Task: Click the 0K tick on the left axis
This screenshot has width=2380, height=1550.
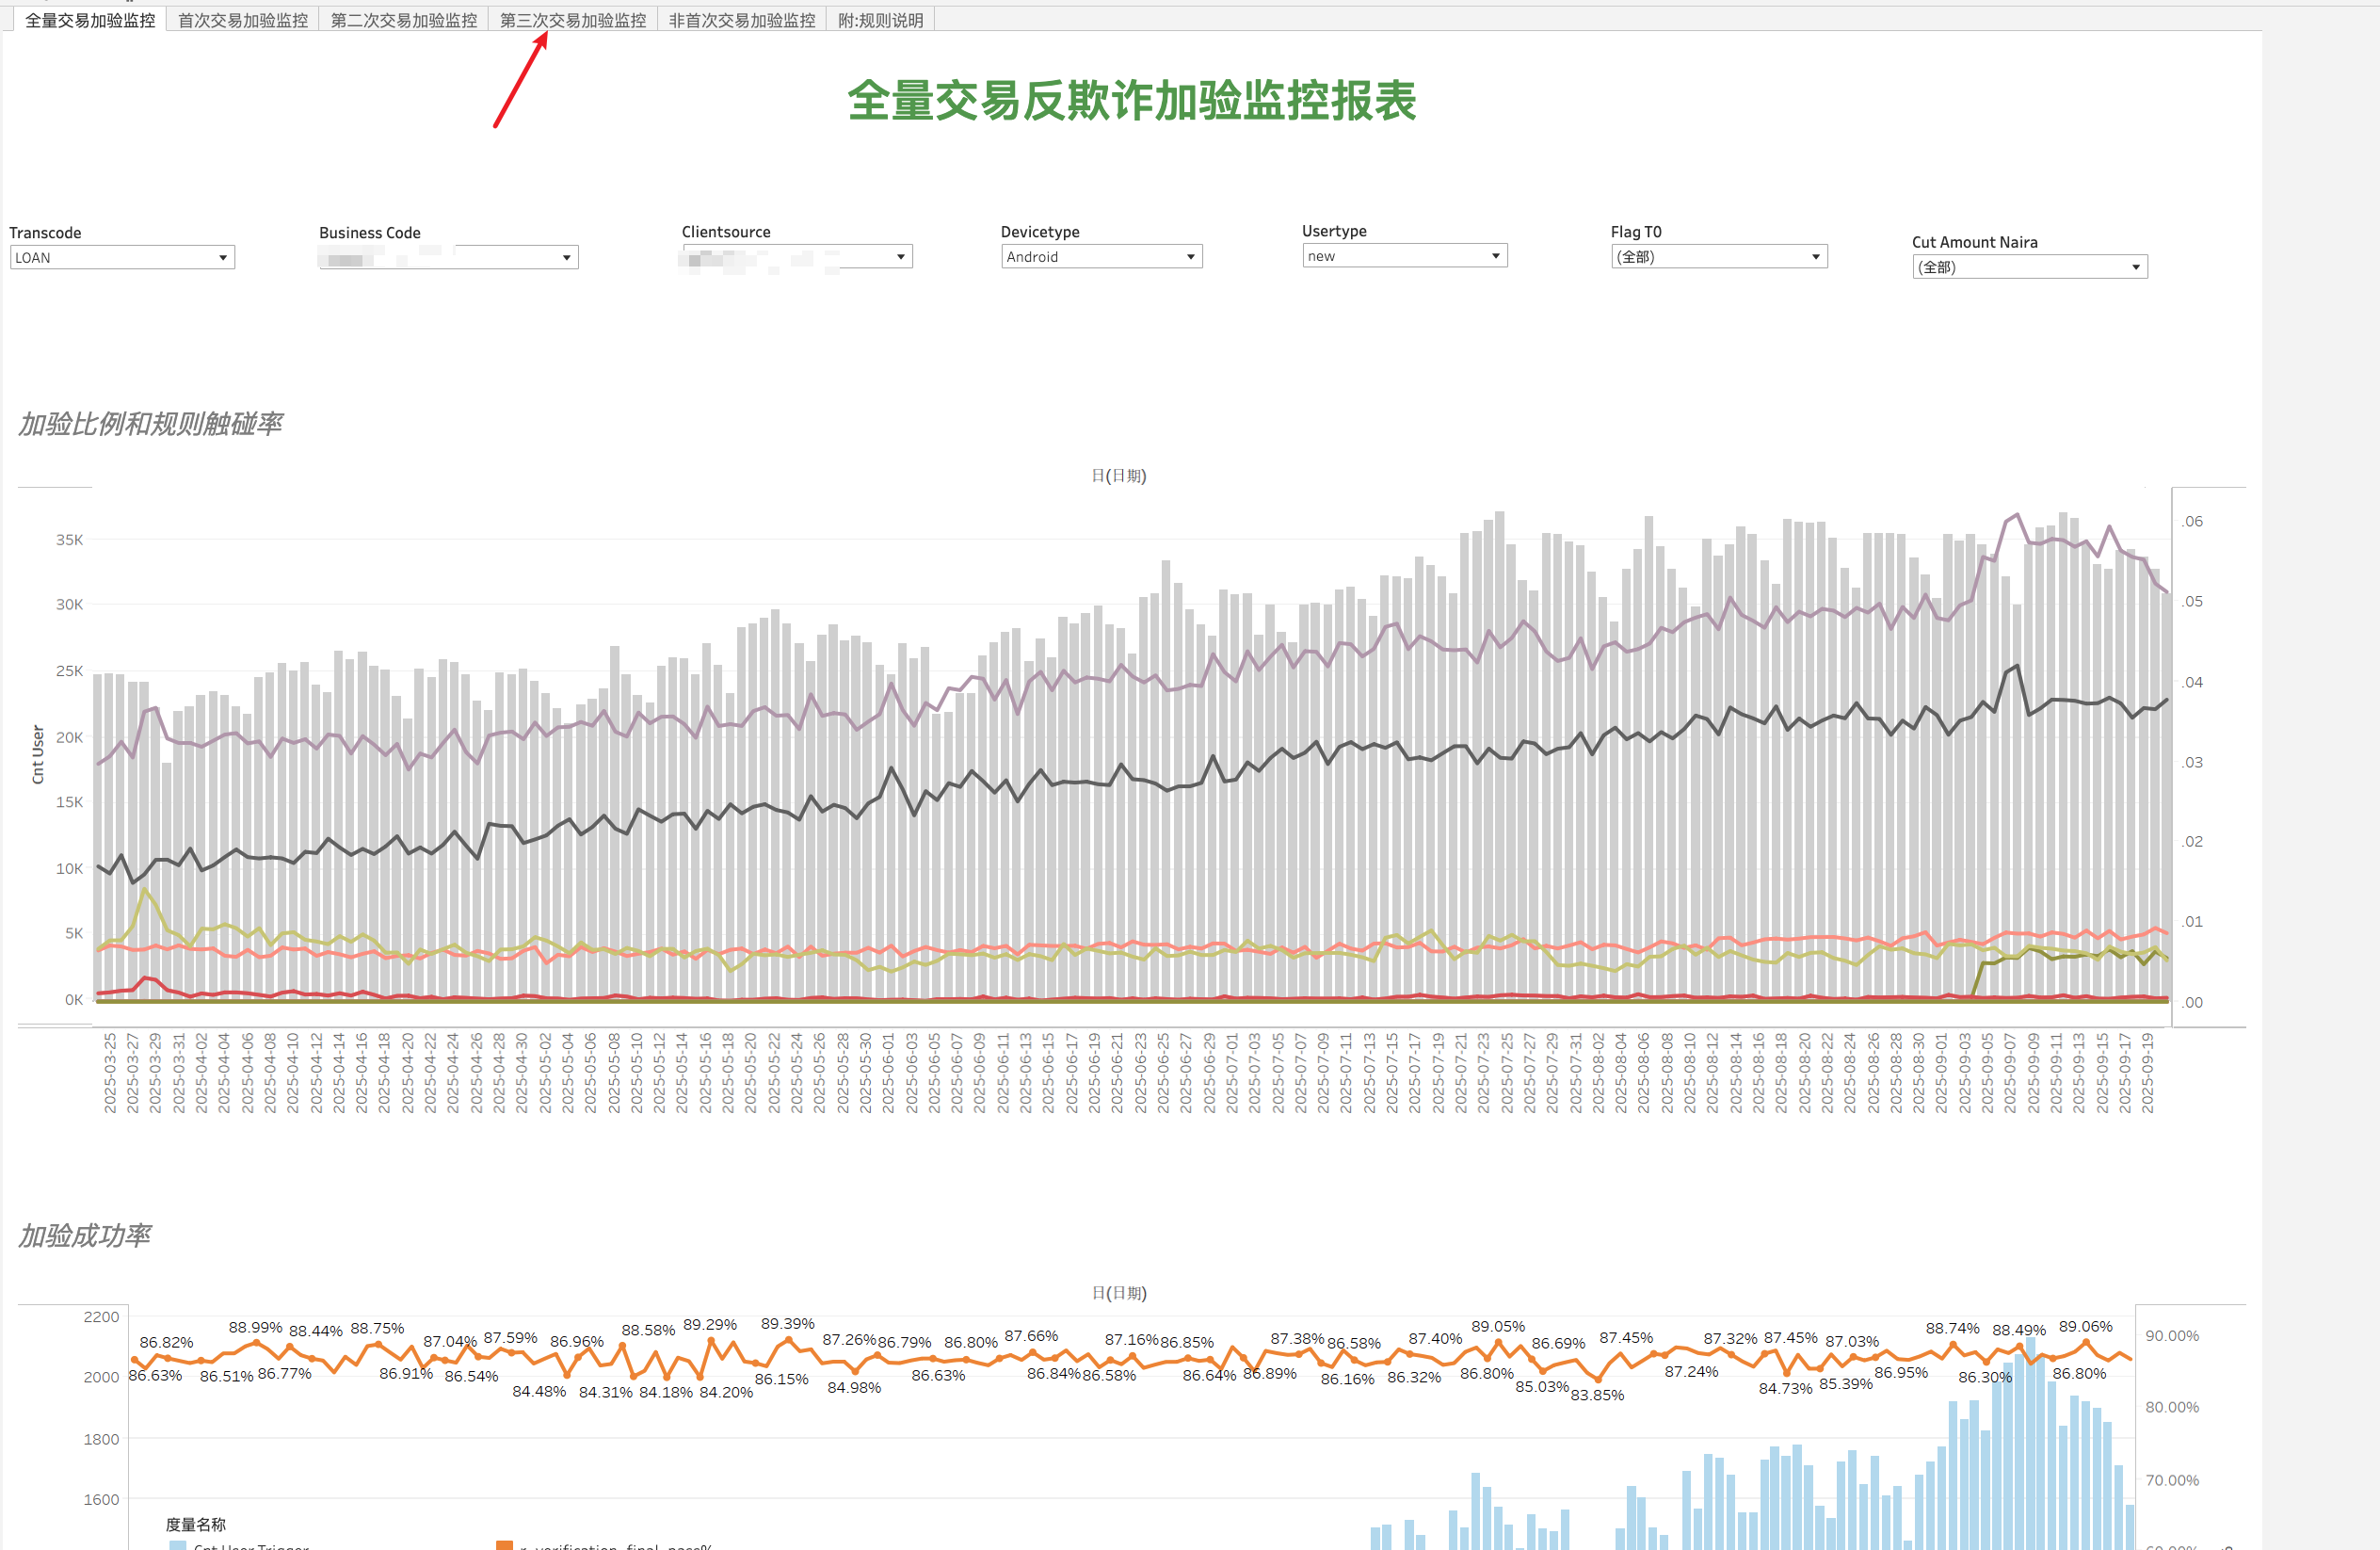Action: point(74,1000)
